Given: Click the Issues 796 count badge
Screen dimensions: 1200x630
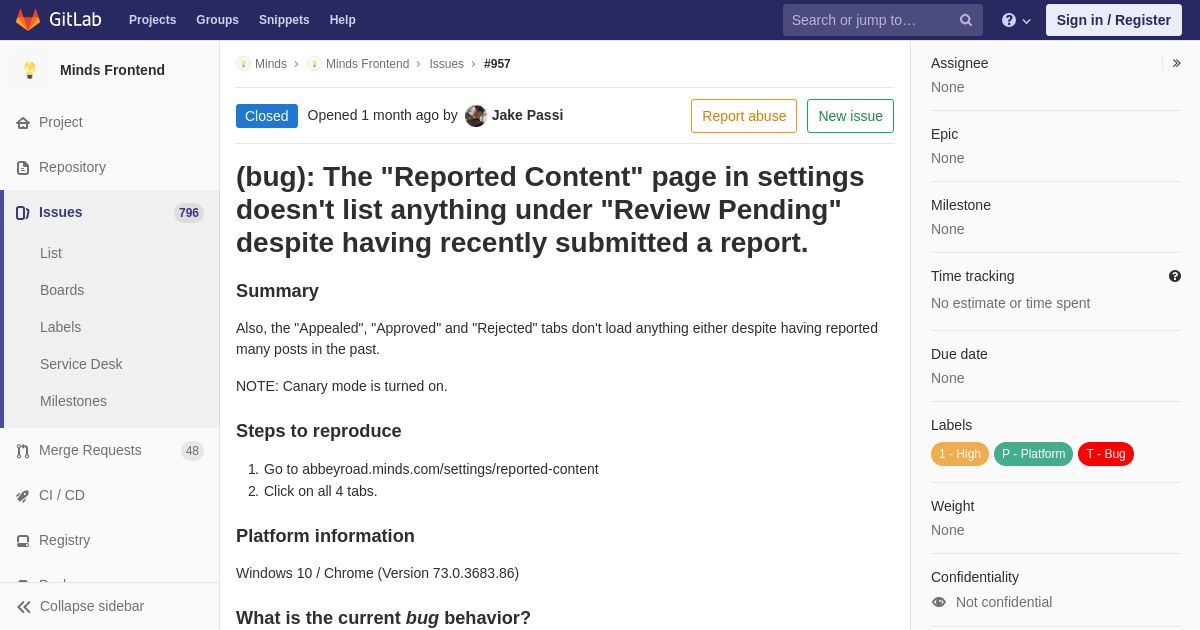Looking at the screenshot, I should point(189,213).
